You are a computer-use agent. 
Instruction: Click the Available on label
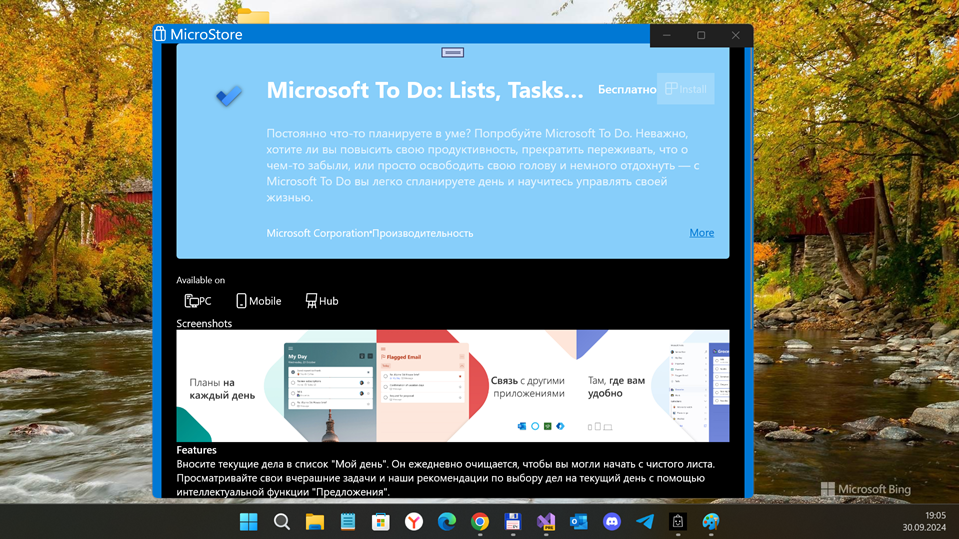pos(201,280)
